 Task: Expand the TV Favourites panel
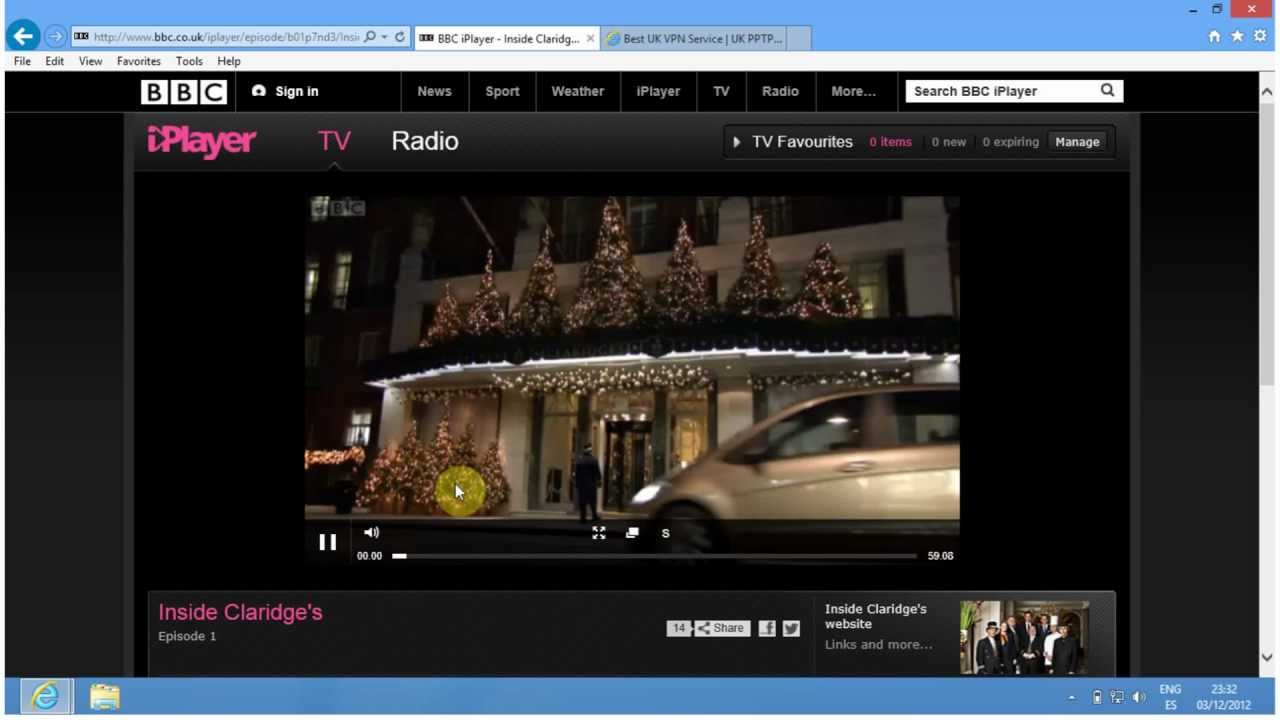(737, 142)
